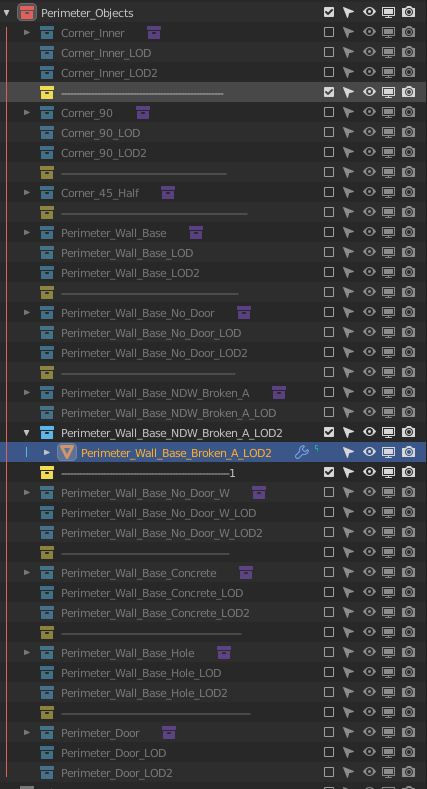Click the wrench modifier icon on Perimeter_Wall_Base_Broken_A_LOD2
The image size is (427, 789).
click(x=301, y=452)
